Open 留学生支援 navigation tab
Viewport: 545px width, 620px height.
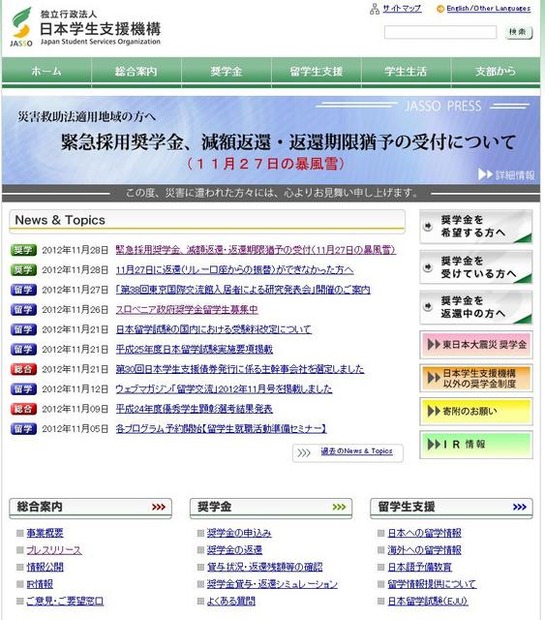(x=316, y=71)
